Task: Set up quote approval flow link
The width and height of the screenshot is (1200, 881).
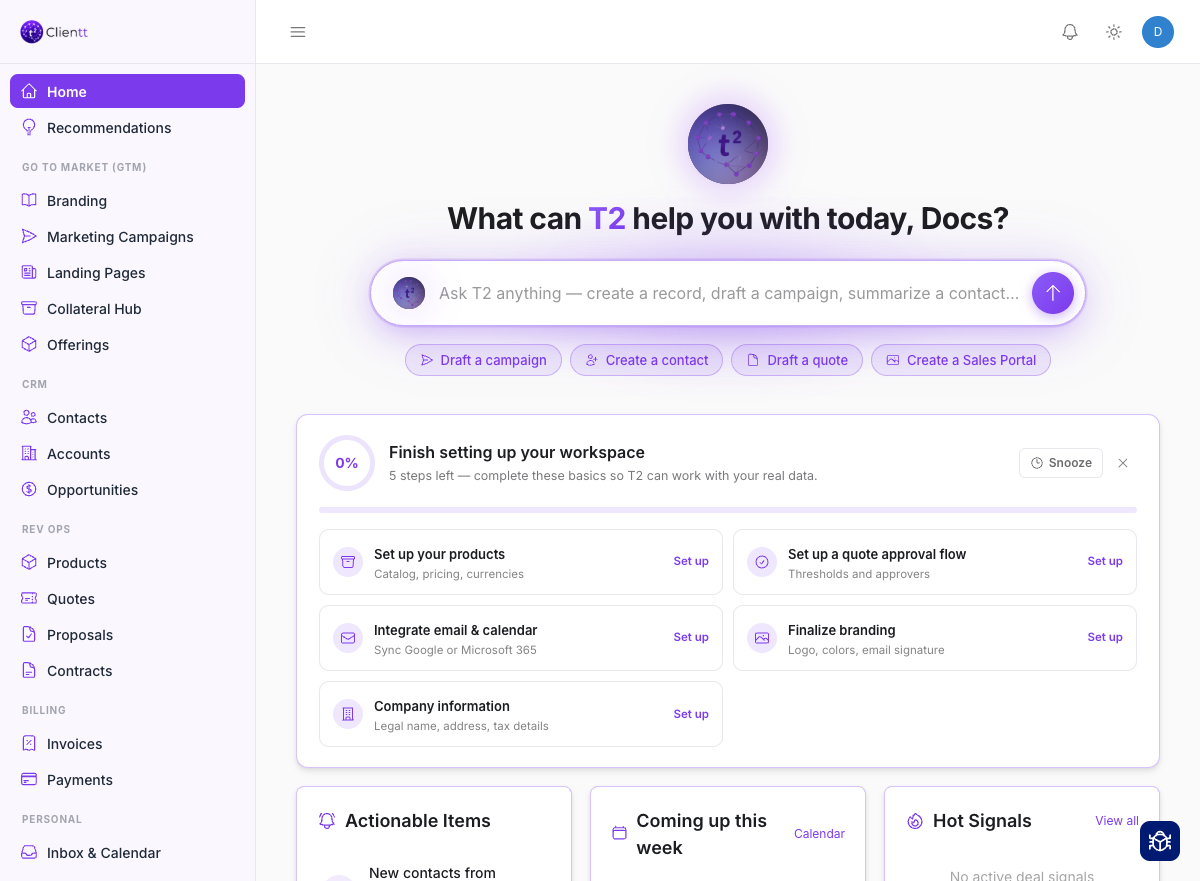Action: (x=1105, y=561)
